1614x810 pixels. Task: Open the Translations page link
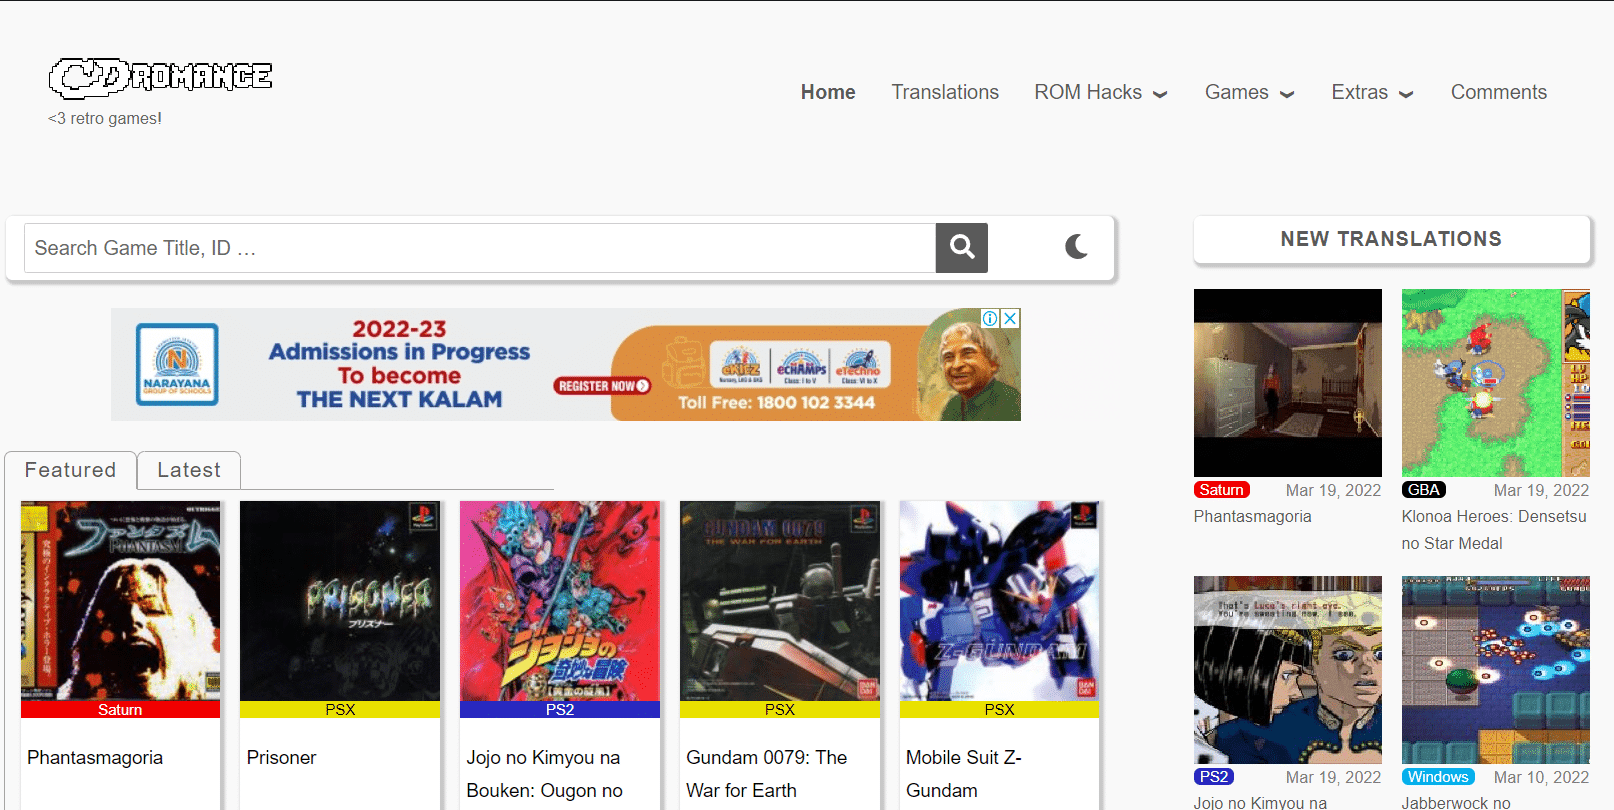(945, 92)
